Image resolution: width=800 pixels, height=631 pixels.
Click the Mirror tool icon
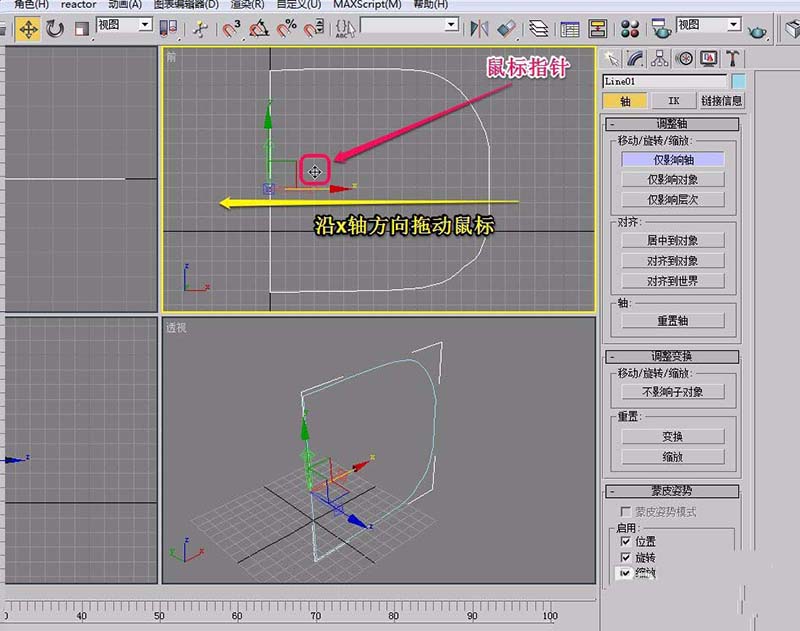point(479,29)
